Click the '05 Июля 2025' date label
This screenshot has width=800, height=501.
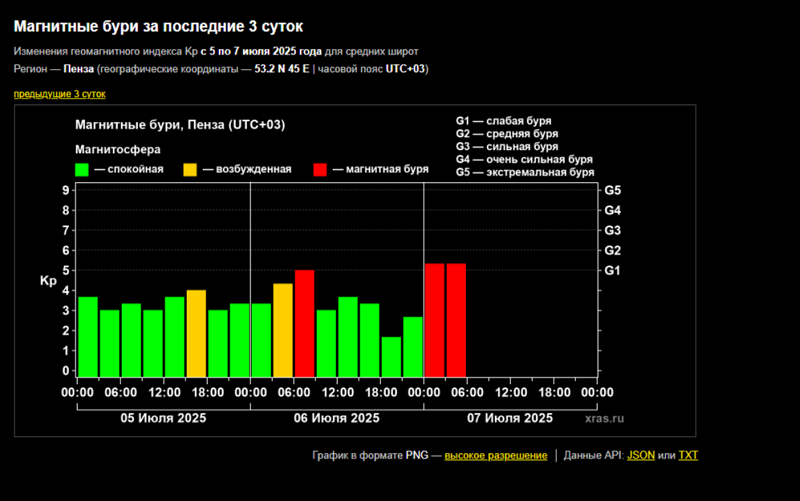click(163, 418)
